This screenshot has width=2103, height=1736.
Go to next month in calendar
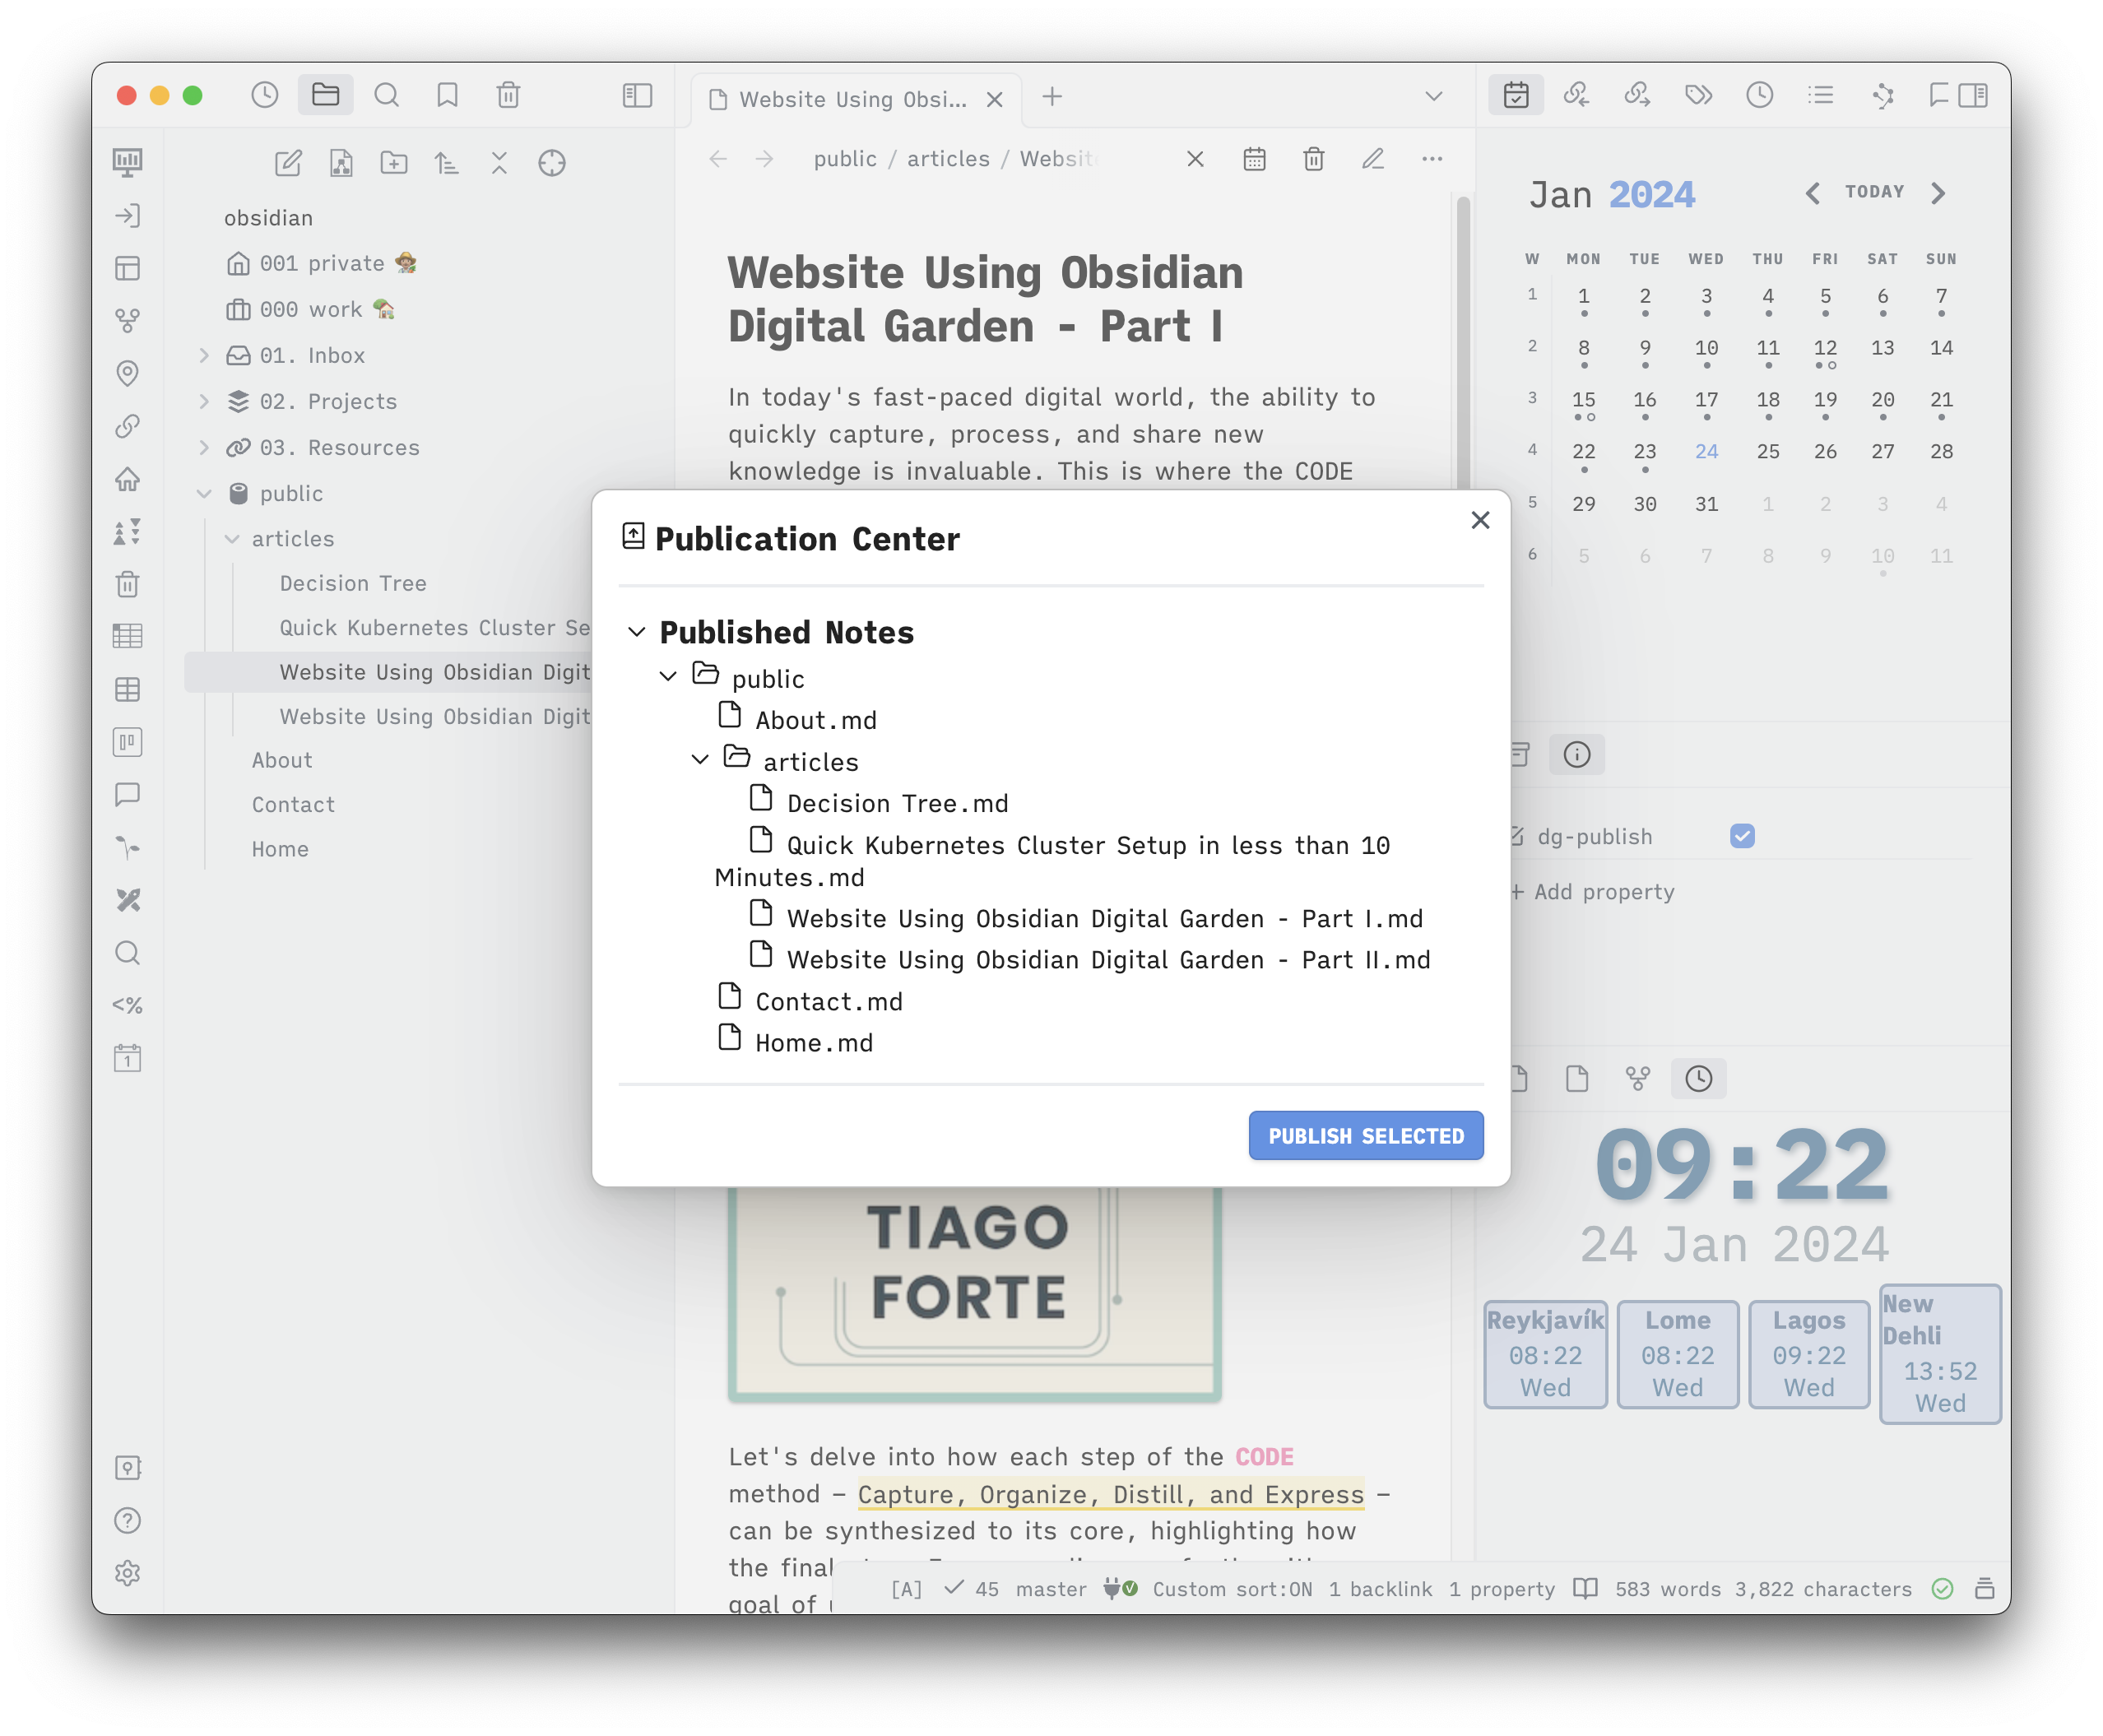(1938, 193)
